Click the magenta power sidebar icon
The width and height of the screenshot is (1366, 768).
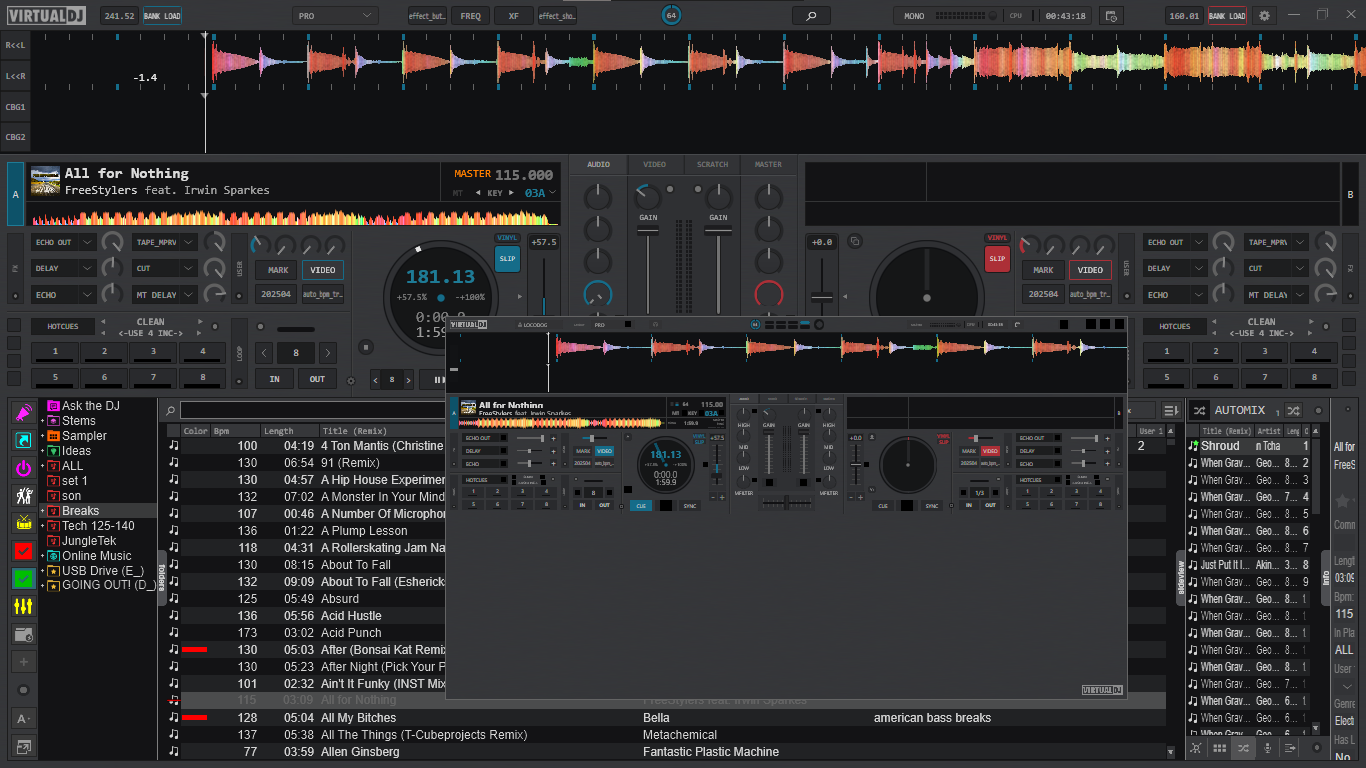point(24,468)
